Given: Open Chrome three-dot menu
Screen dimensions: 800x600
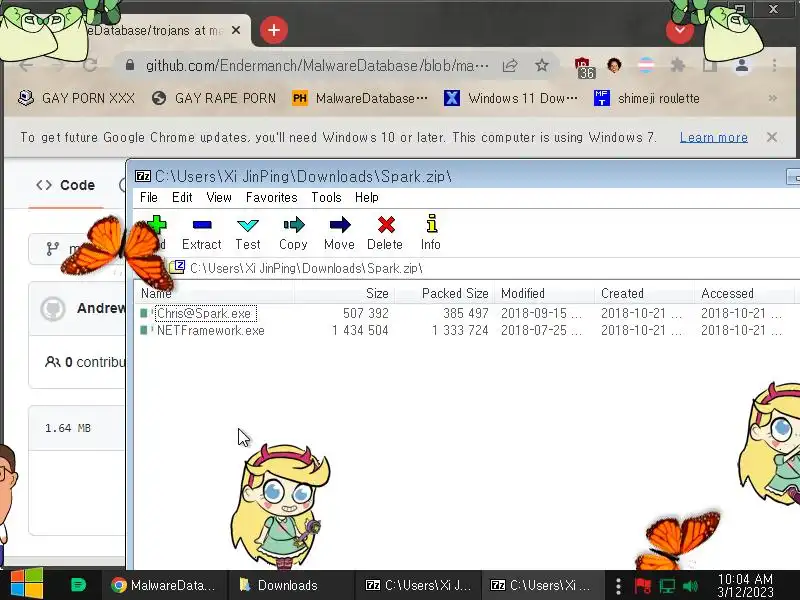Looking at the screenshot, I should pos(774,65).
